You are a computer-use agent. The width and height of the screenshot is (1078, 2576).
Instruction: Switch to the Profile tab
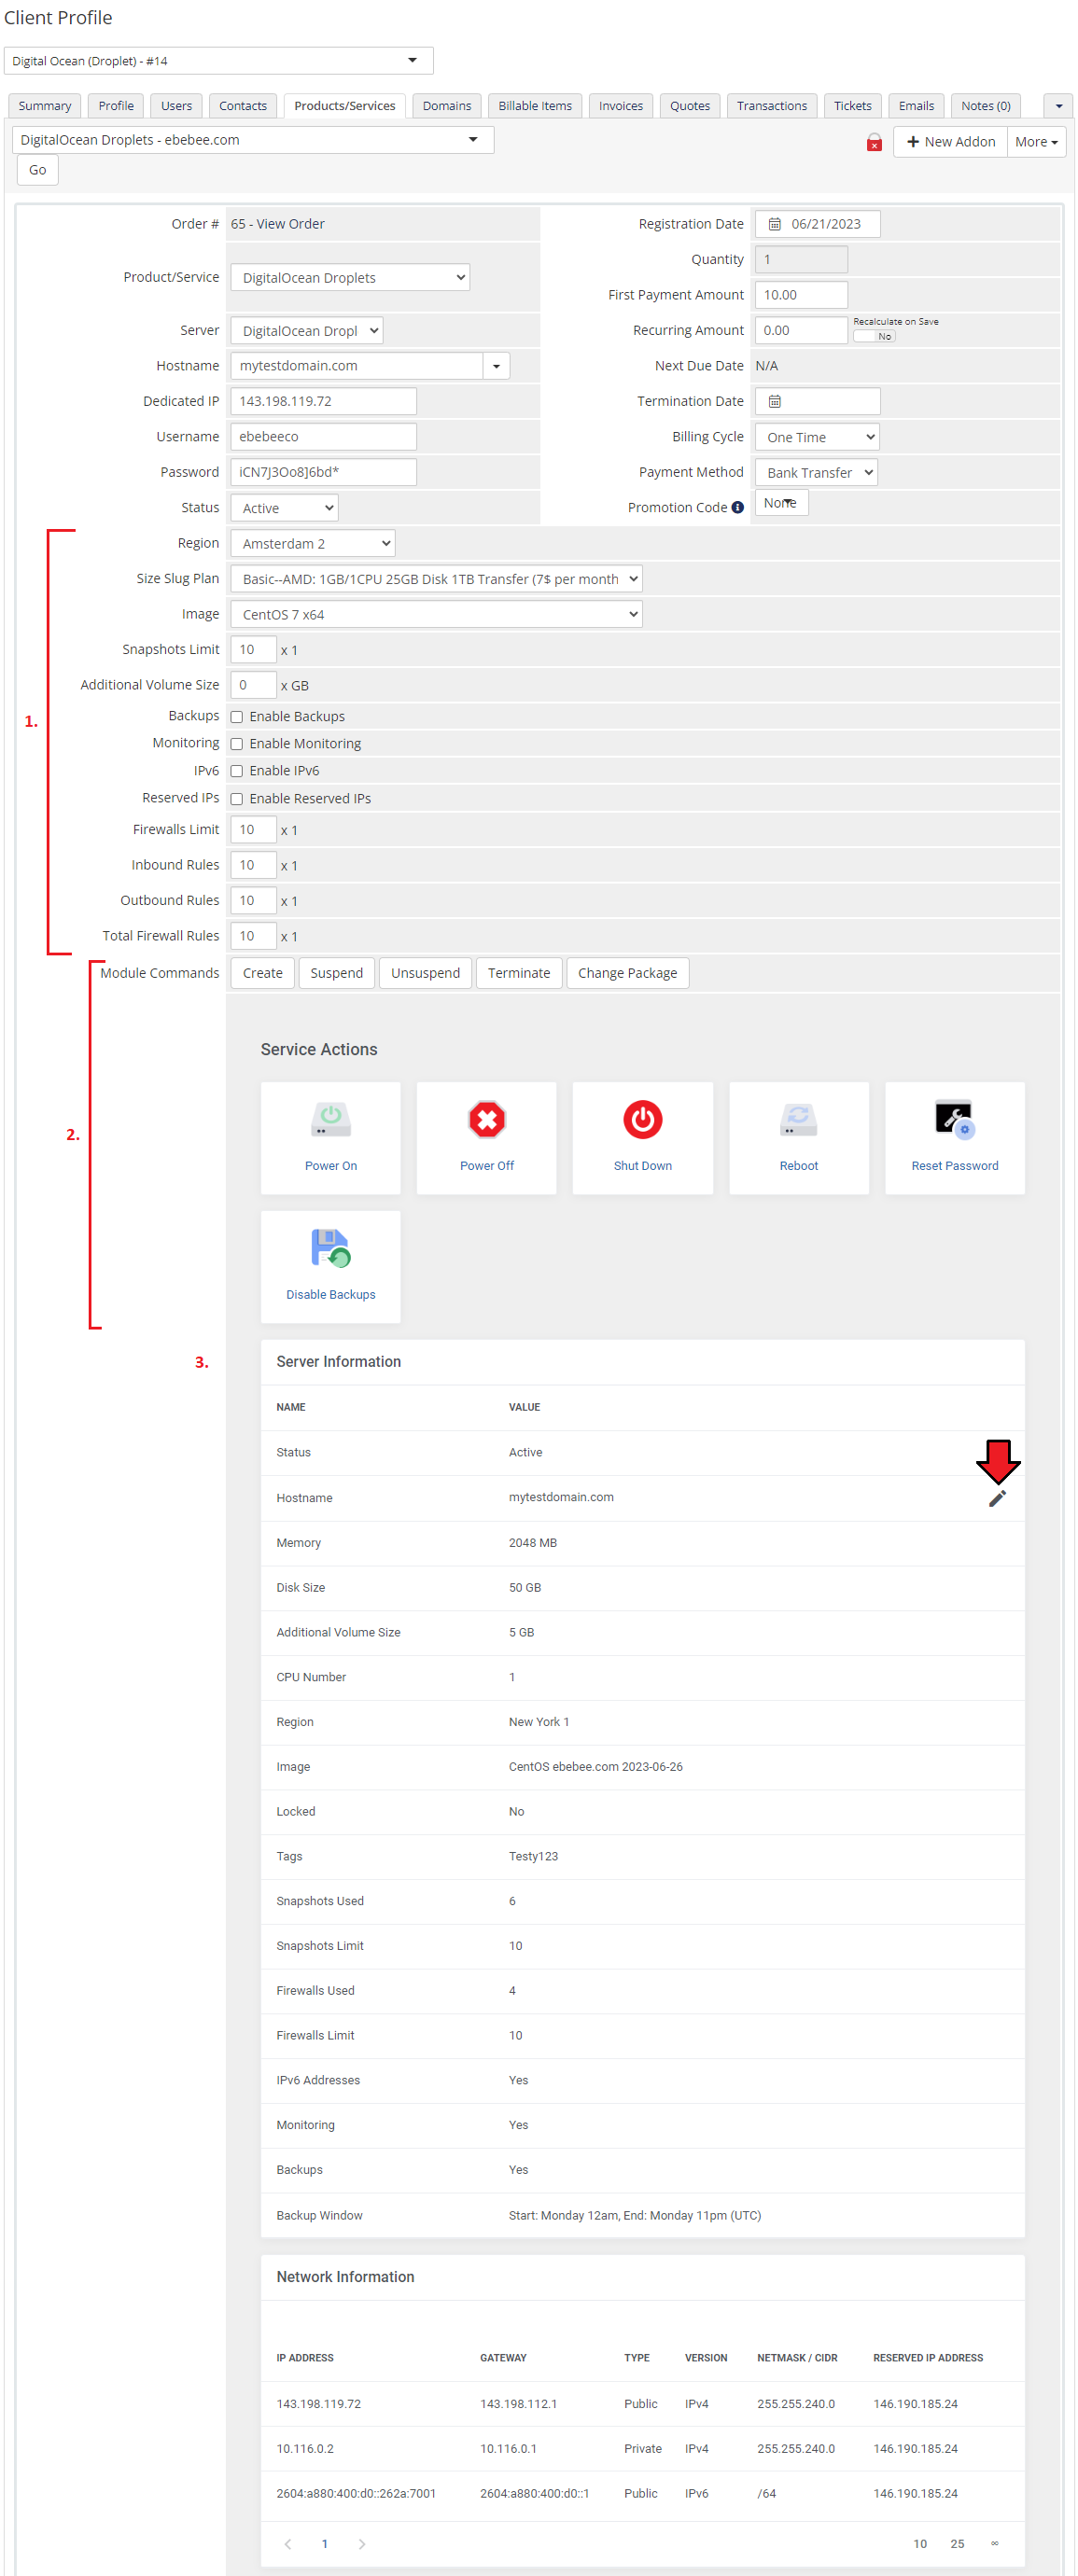click(116, 106)
